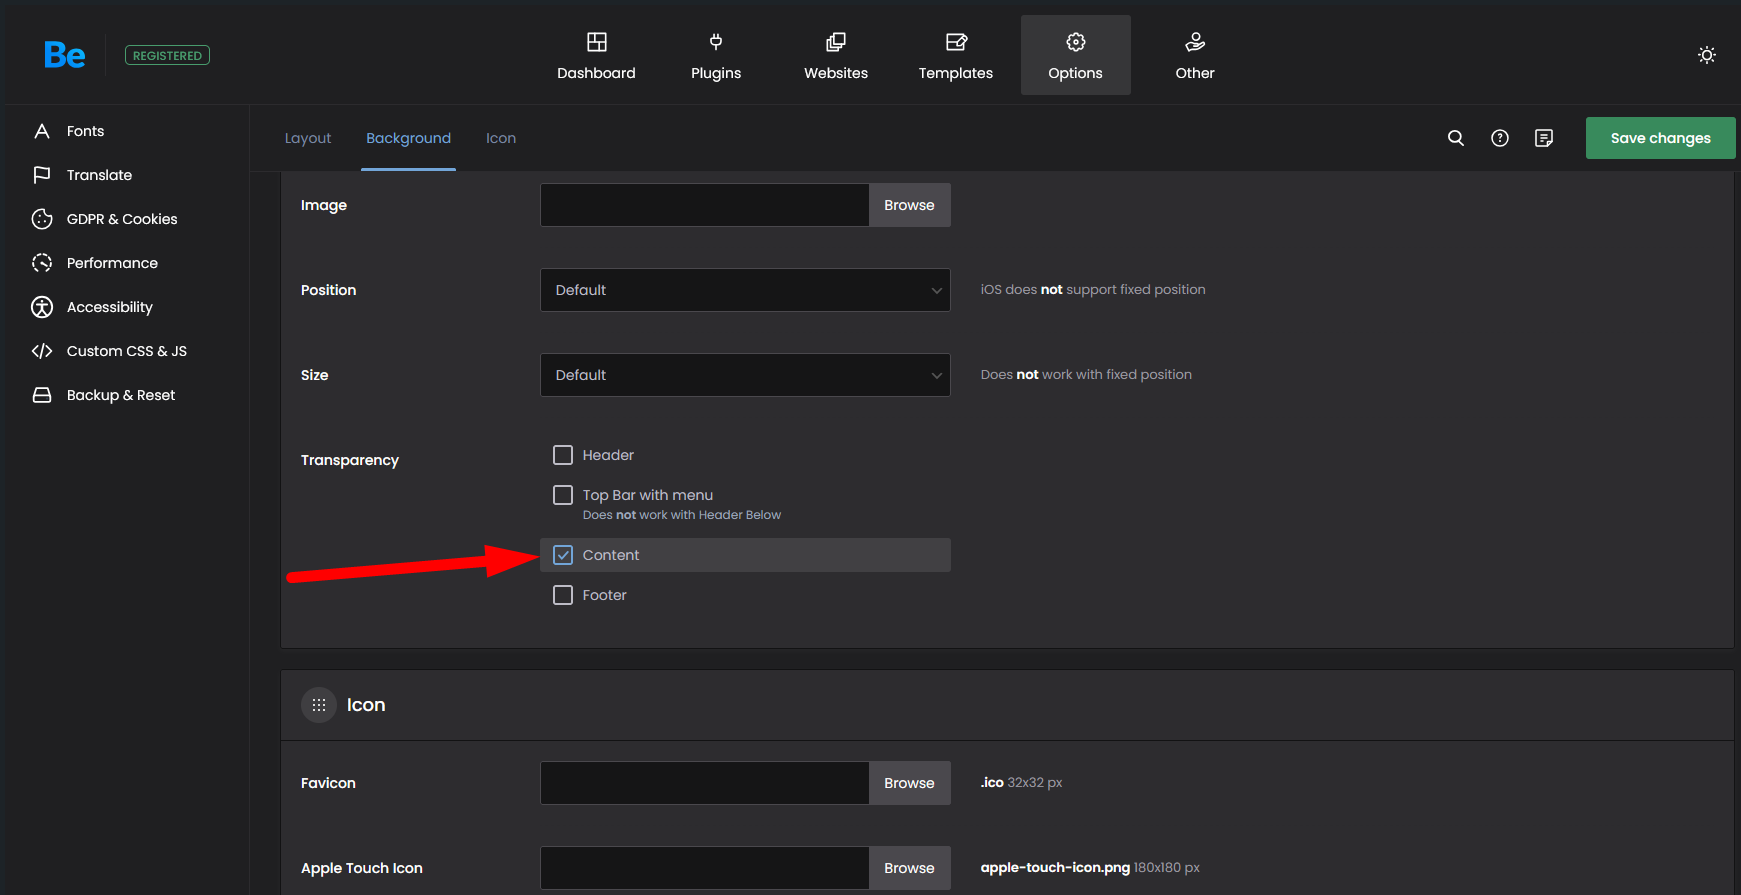This screenshot has height=895, width=1741.
Task: Open the search magnifier icon
Action: (x=1456, y=138)
